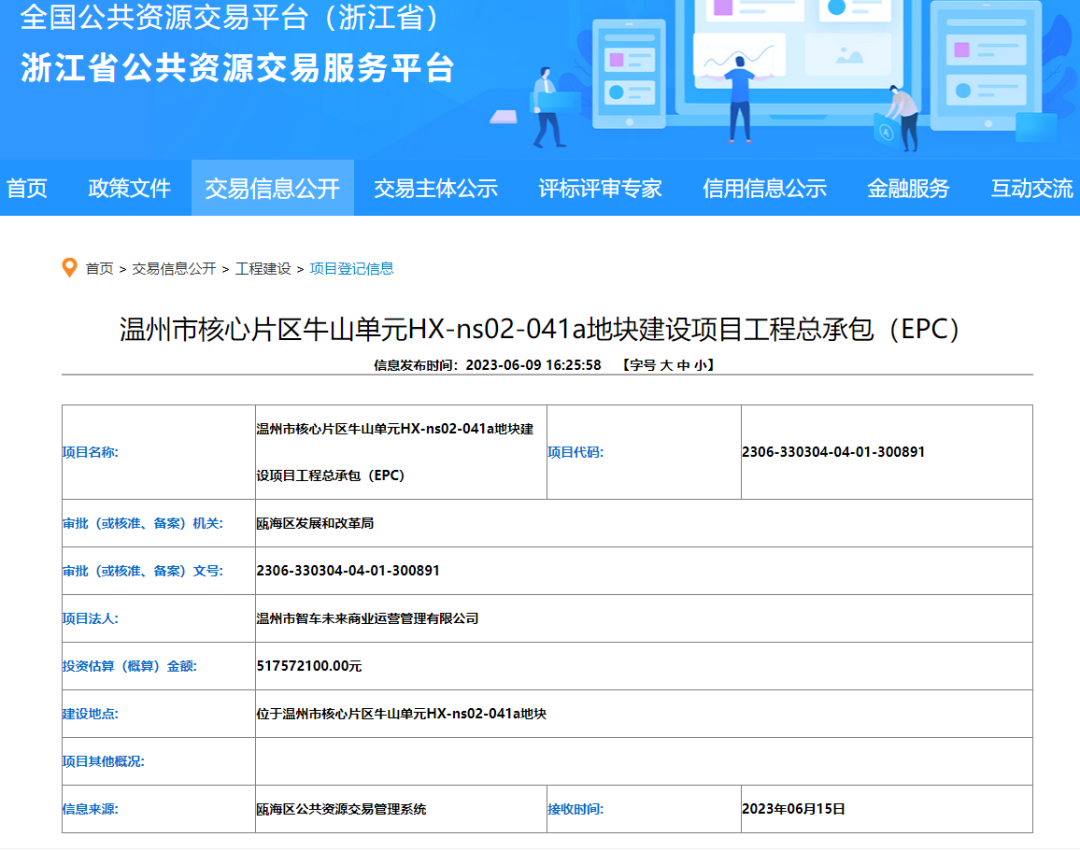Image resolution: width=1080 pixels, height=851 pixels.
Task: Click the 浙江省公共资源交易服务平台 site title
Action: point(238,68)
